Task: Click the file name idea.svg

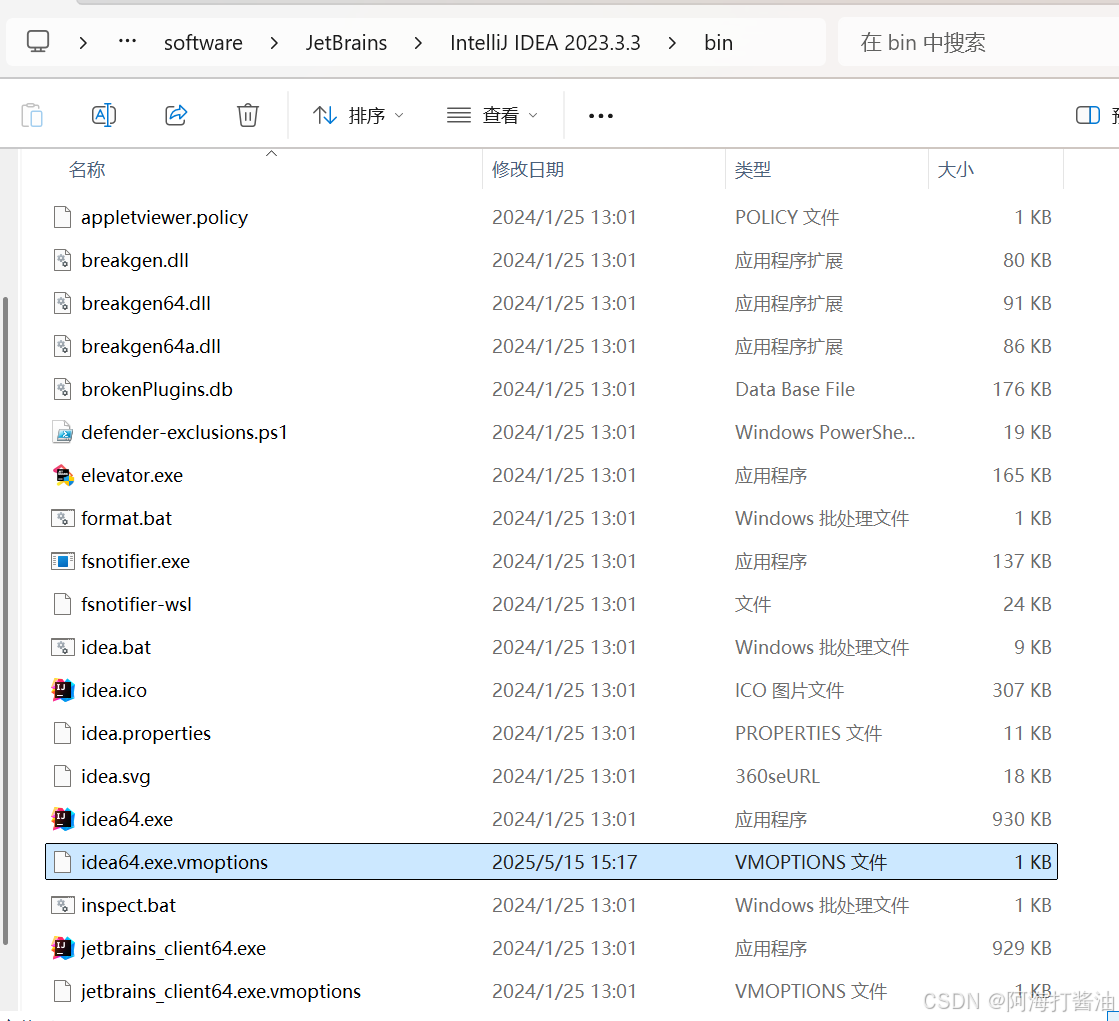Action: point(116,776)
